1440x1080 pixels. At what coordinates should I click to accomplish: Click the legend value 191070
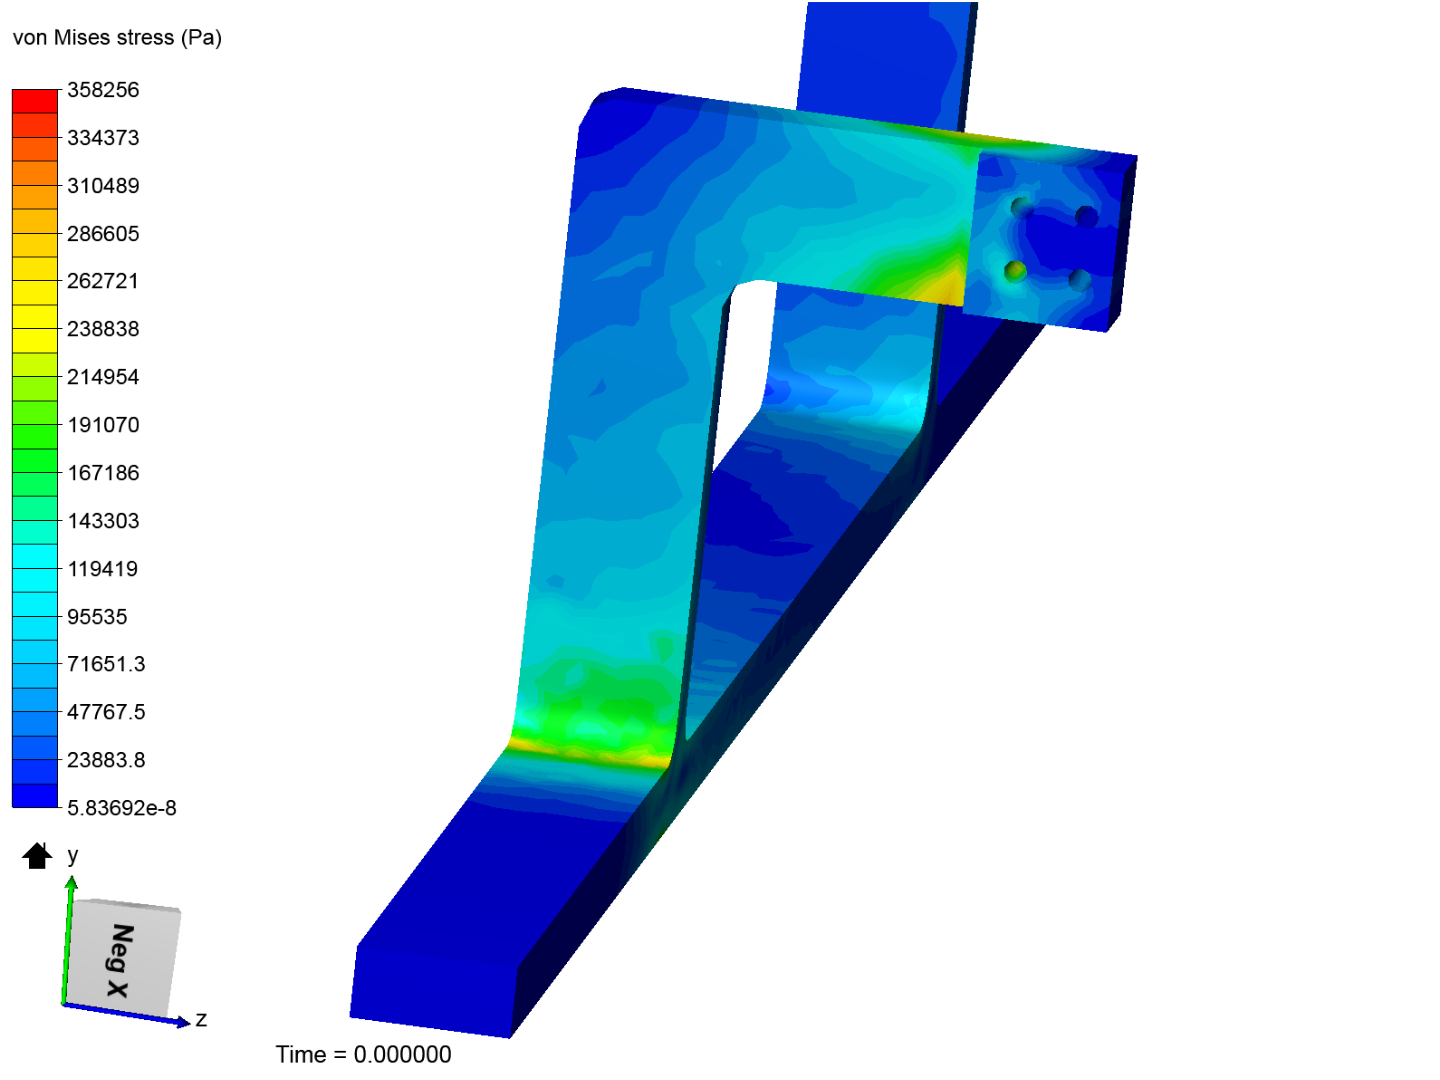pos(103,425)
